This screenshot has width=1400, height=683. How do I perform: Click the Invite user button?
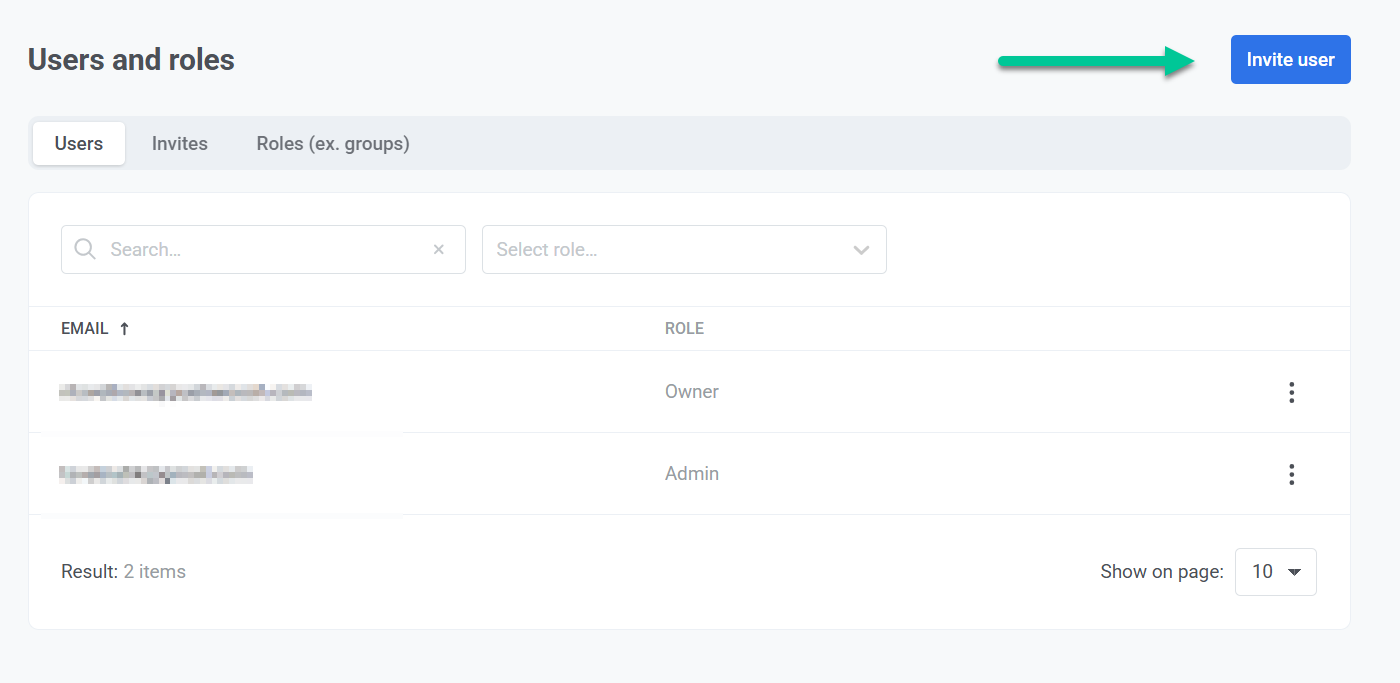1290,60
